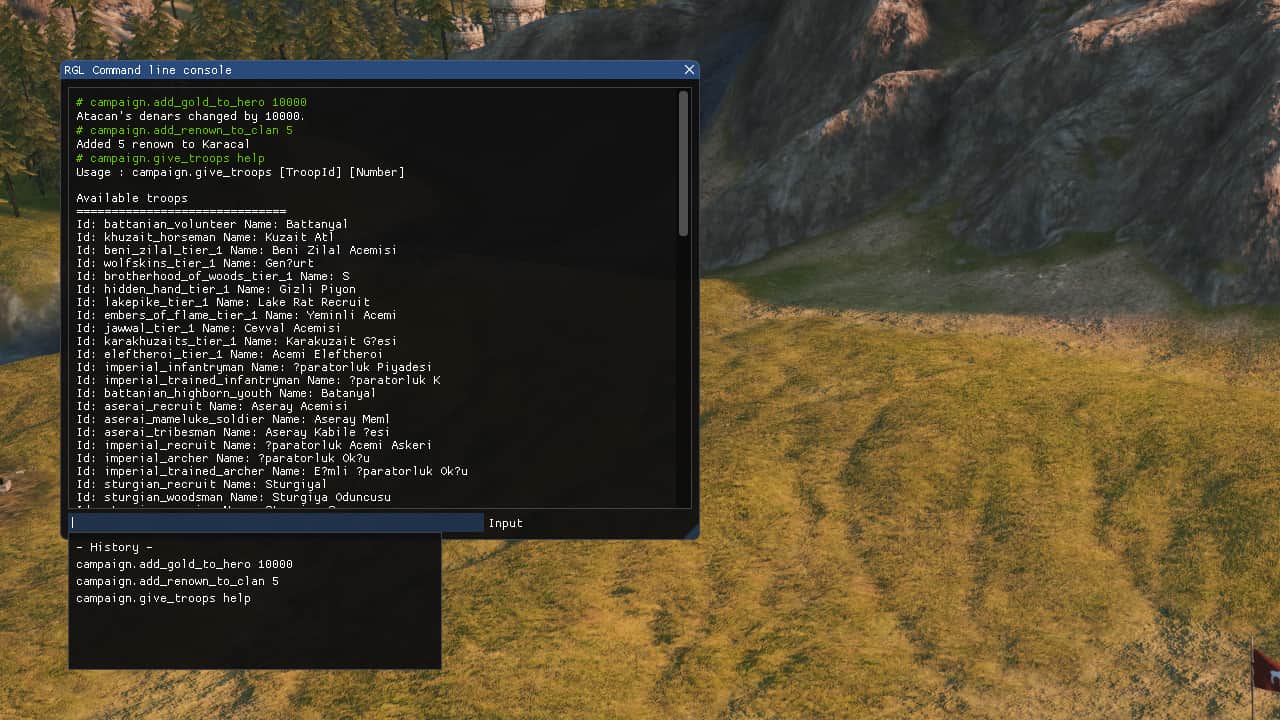Click the 'Usage : campaign.give_troops' output line
Image resolution: width=1280 pixels, height=720 pixels.
point(240,172)
